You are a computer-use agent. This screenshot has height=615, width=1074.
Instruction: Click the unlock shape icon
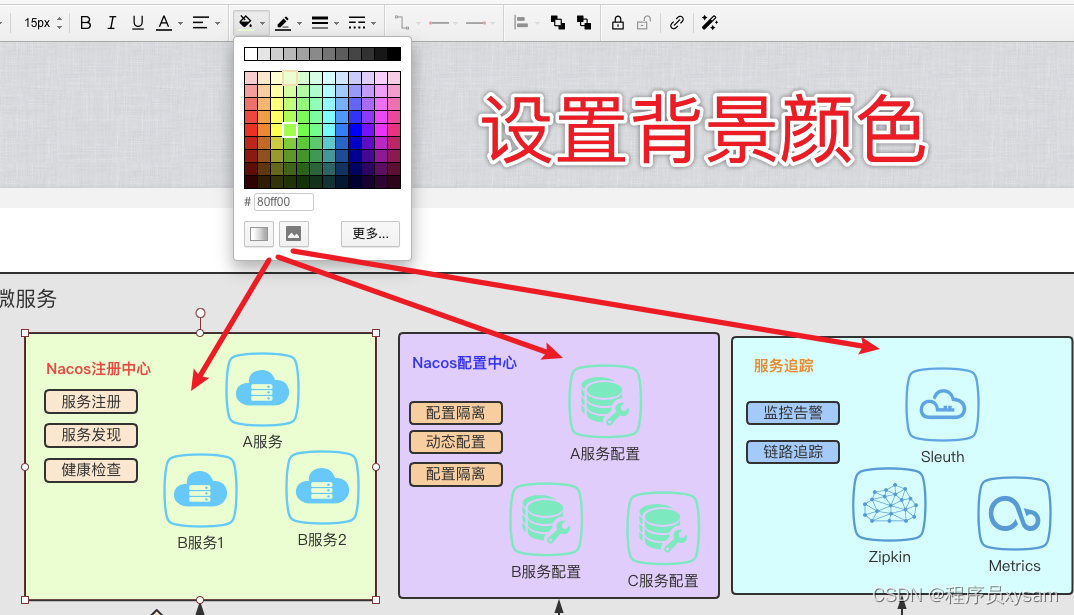point(643,23)
